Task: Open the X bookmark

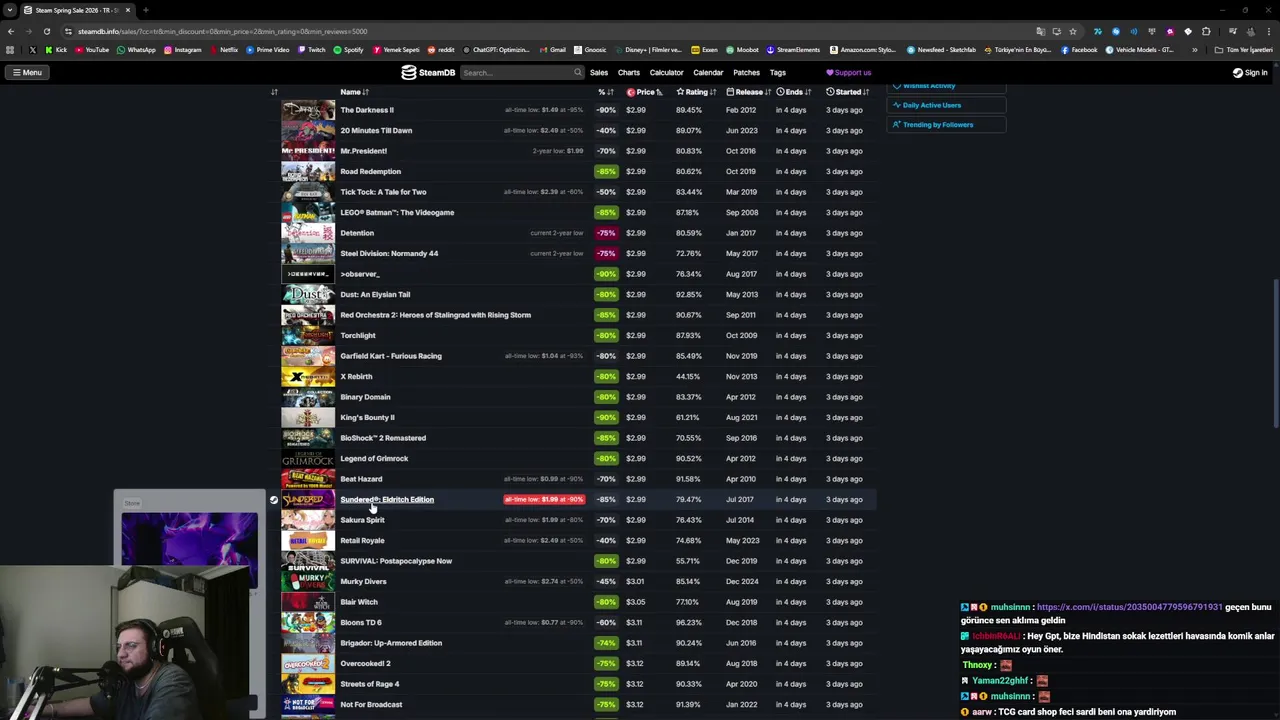Action: (32, 50)
